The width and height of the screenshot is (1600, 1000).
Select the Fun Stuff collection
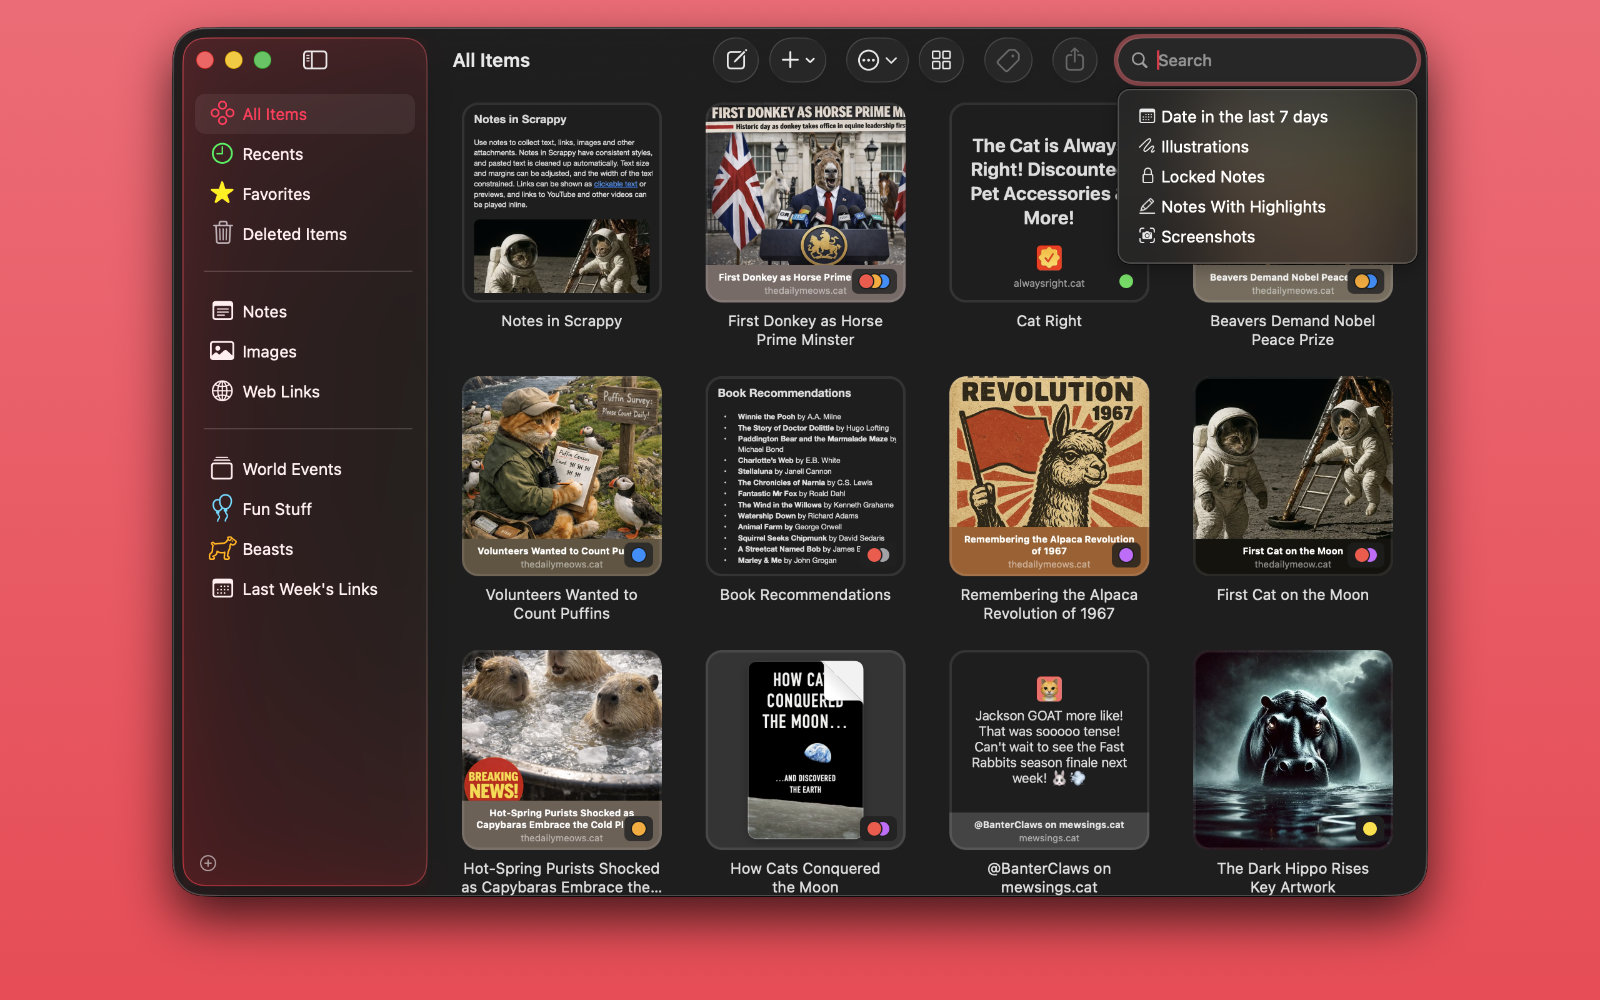tap(277, 509)
